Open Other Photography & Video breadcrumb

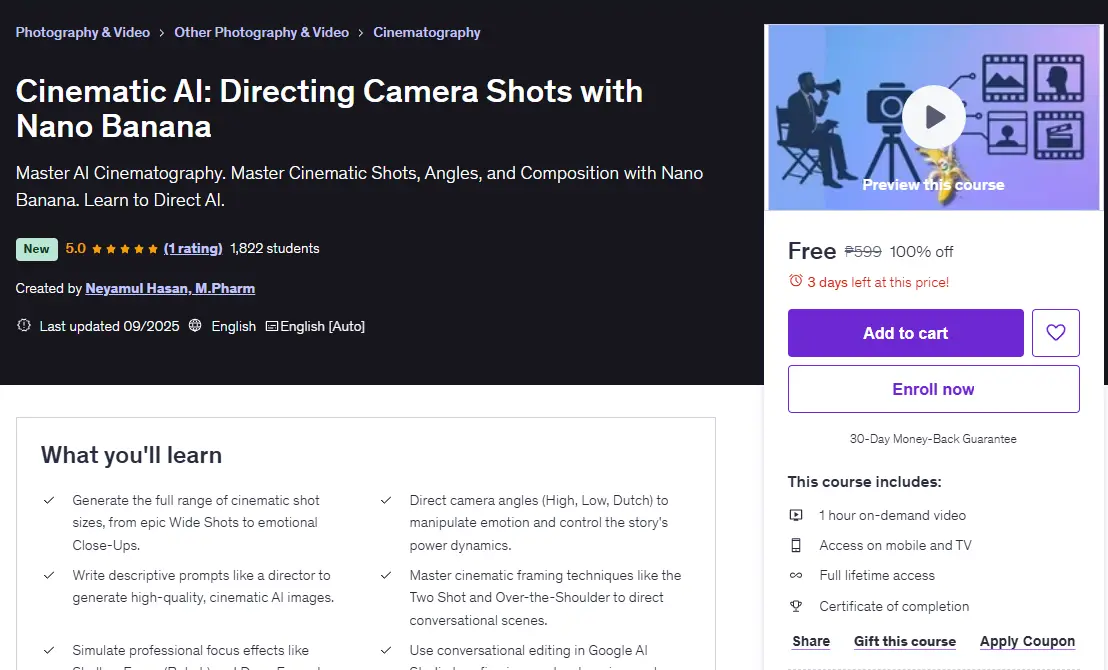pyautogui.click(x=261, y=33)
